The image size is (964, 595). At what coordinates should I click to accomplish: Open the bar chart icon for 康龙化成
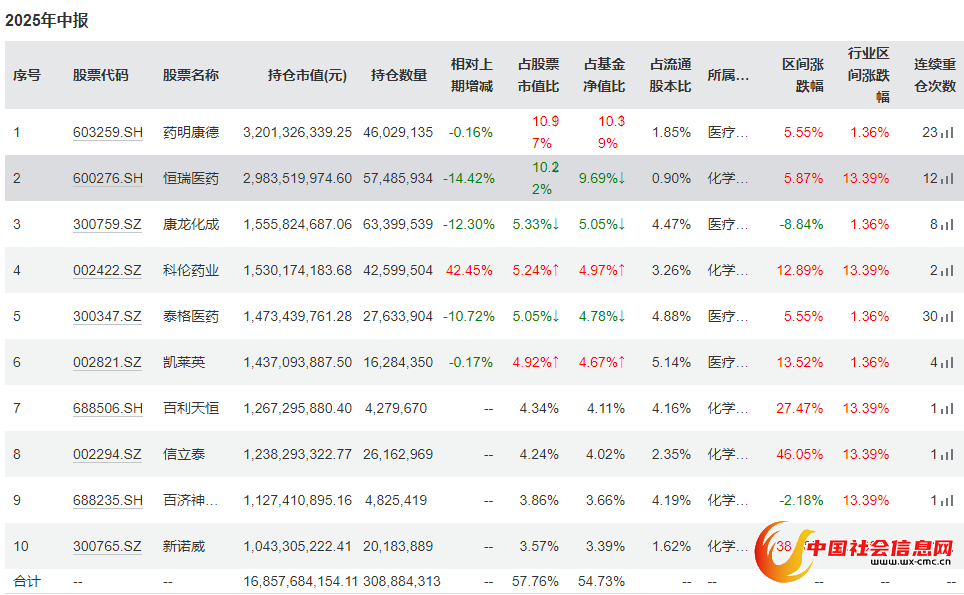(x=947, y=224)
